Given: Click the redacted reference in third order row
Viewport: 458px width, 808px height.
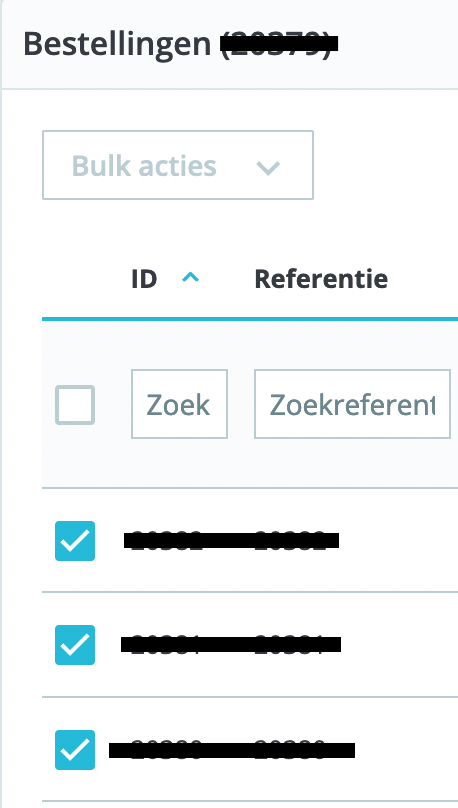Looking at the screenshot, I should point(299,750).
